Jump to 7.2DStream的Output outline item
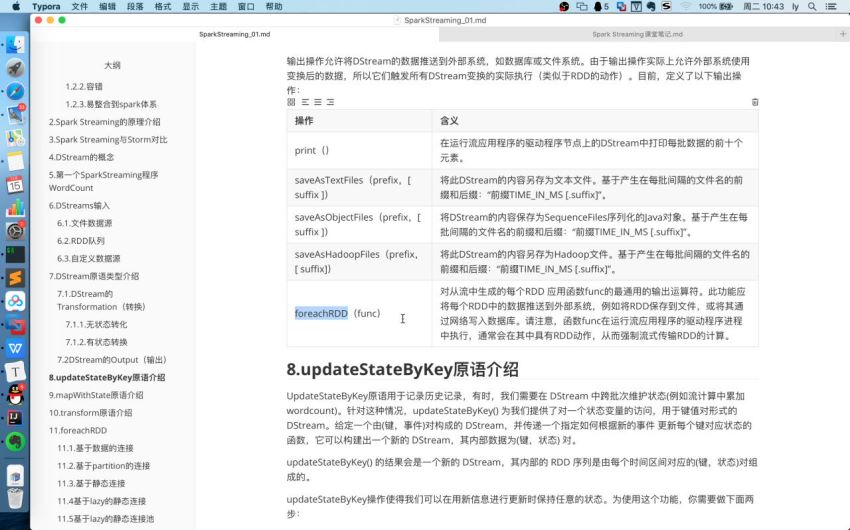The height and width of the screenshot is (530, 850). [x=113, y=360]
